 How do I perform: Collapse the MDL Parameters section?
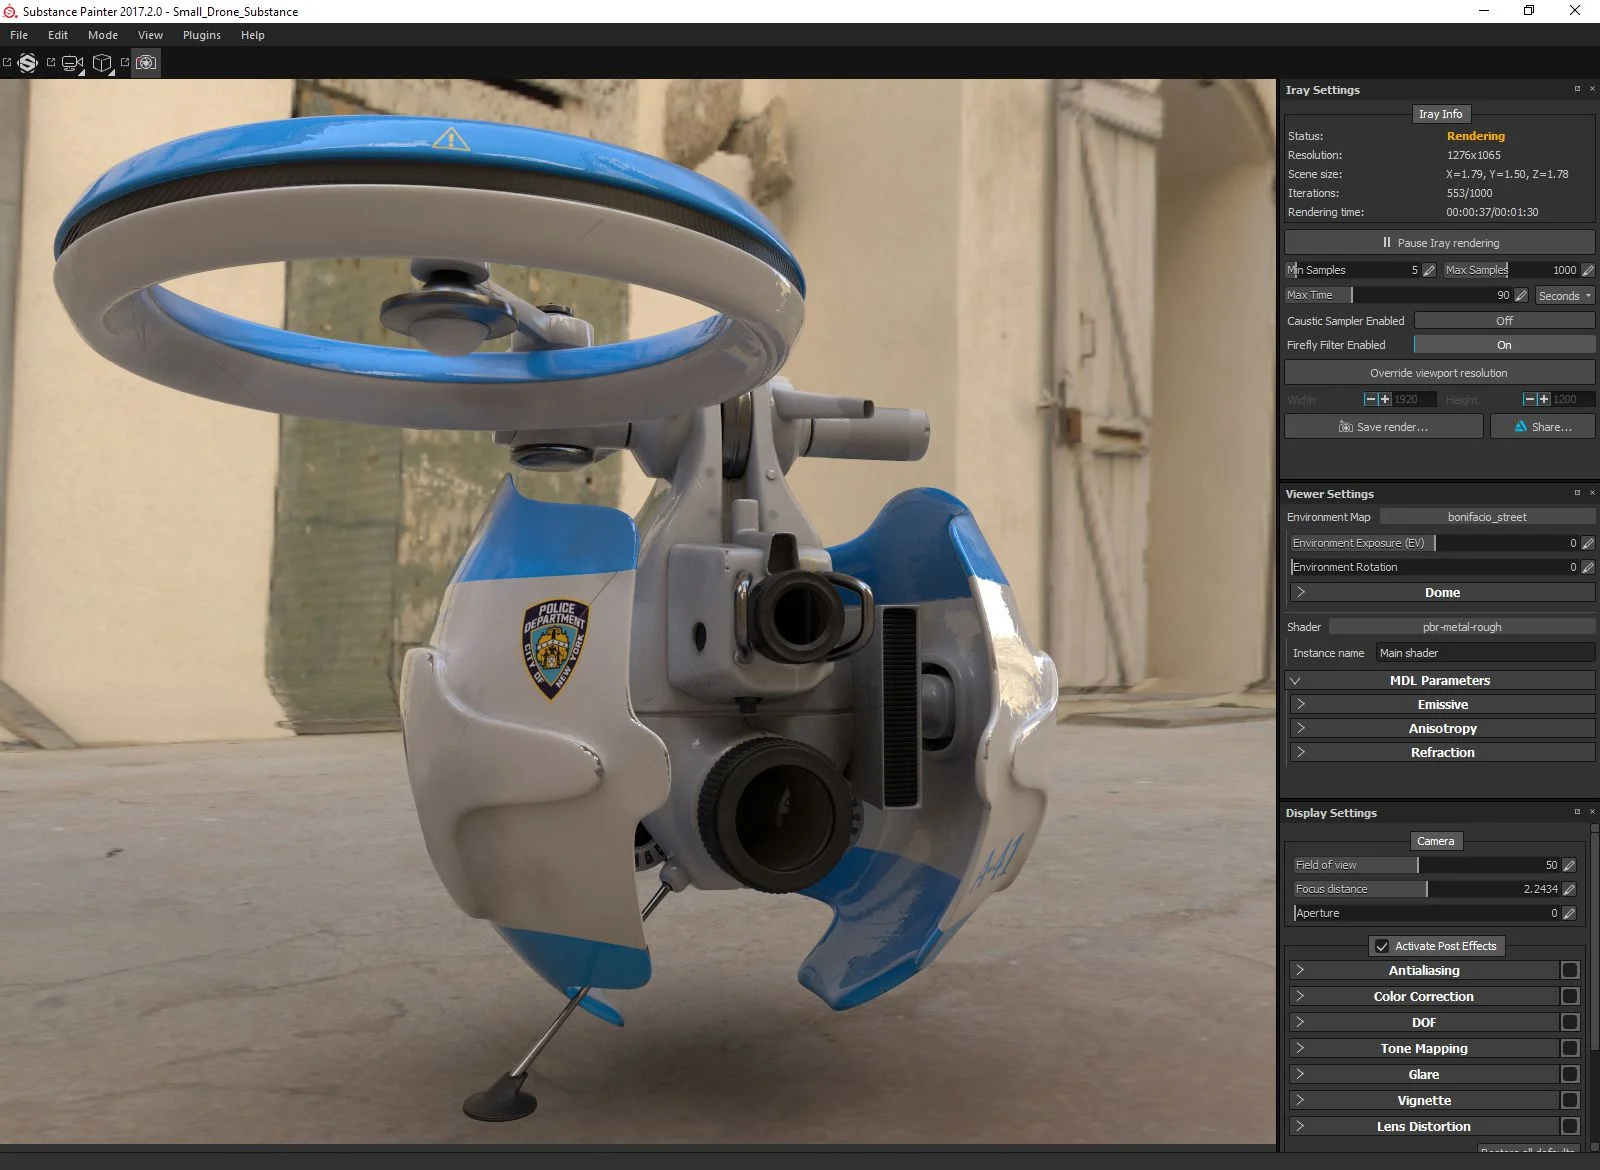[1441, 680]
